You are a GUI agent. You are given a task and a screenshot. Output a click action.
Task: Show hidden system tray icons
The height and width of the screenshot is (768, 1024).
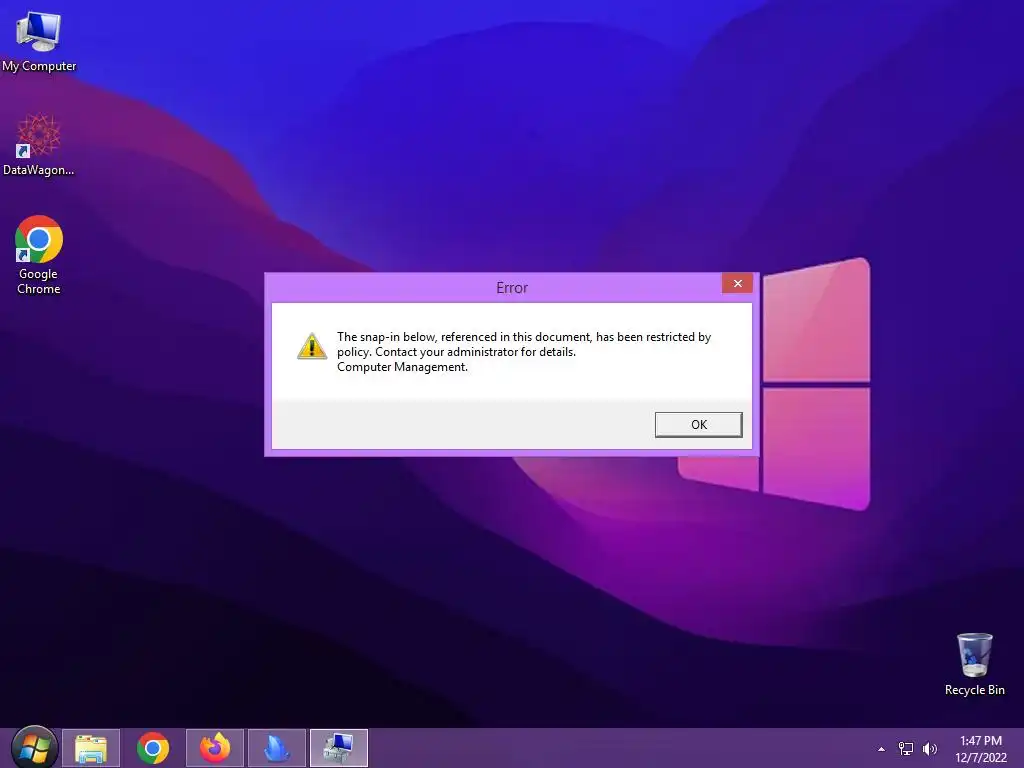(881, 749)
